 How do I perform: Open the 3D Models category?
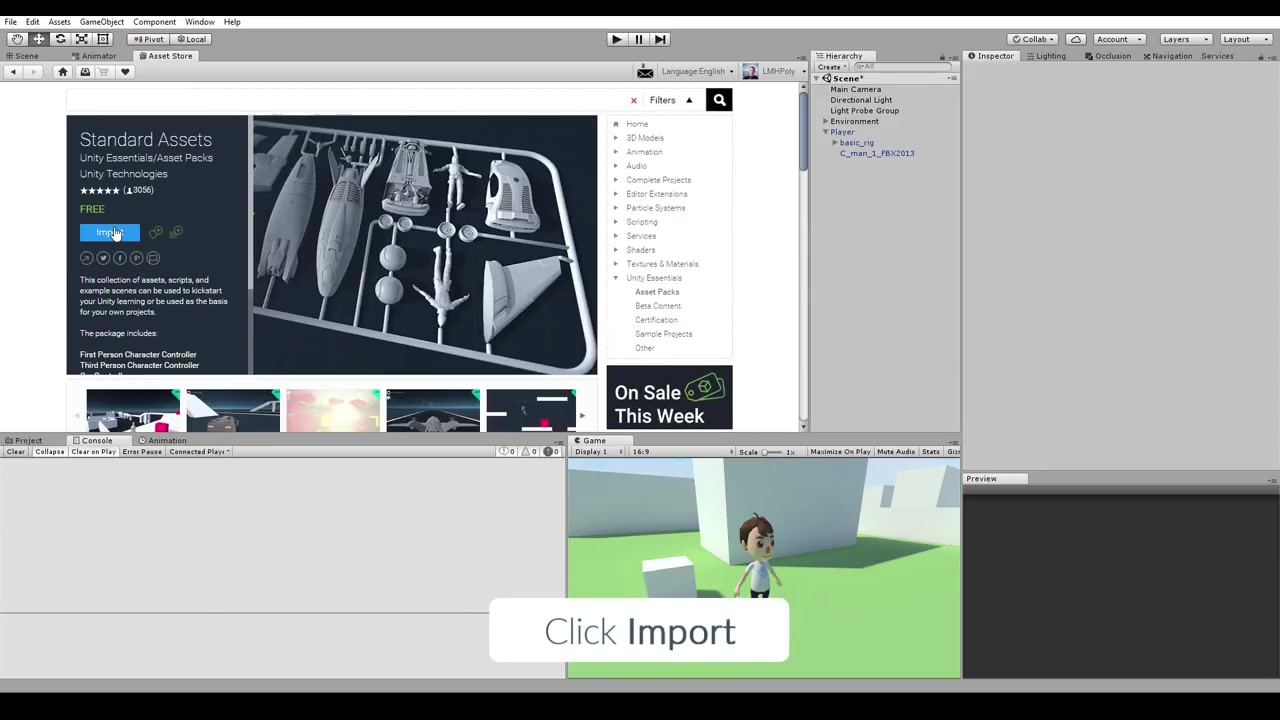point(645,138)
